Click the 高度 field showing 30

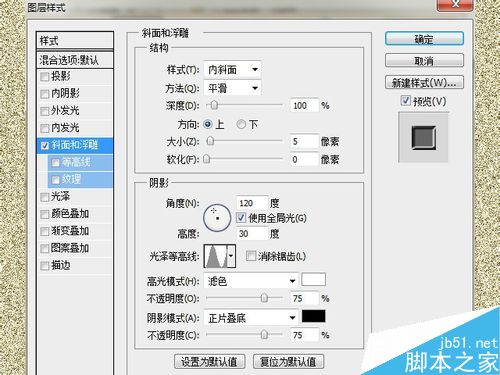pos(252,234)
